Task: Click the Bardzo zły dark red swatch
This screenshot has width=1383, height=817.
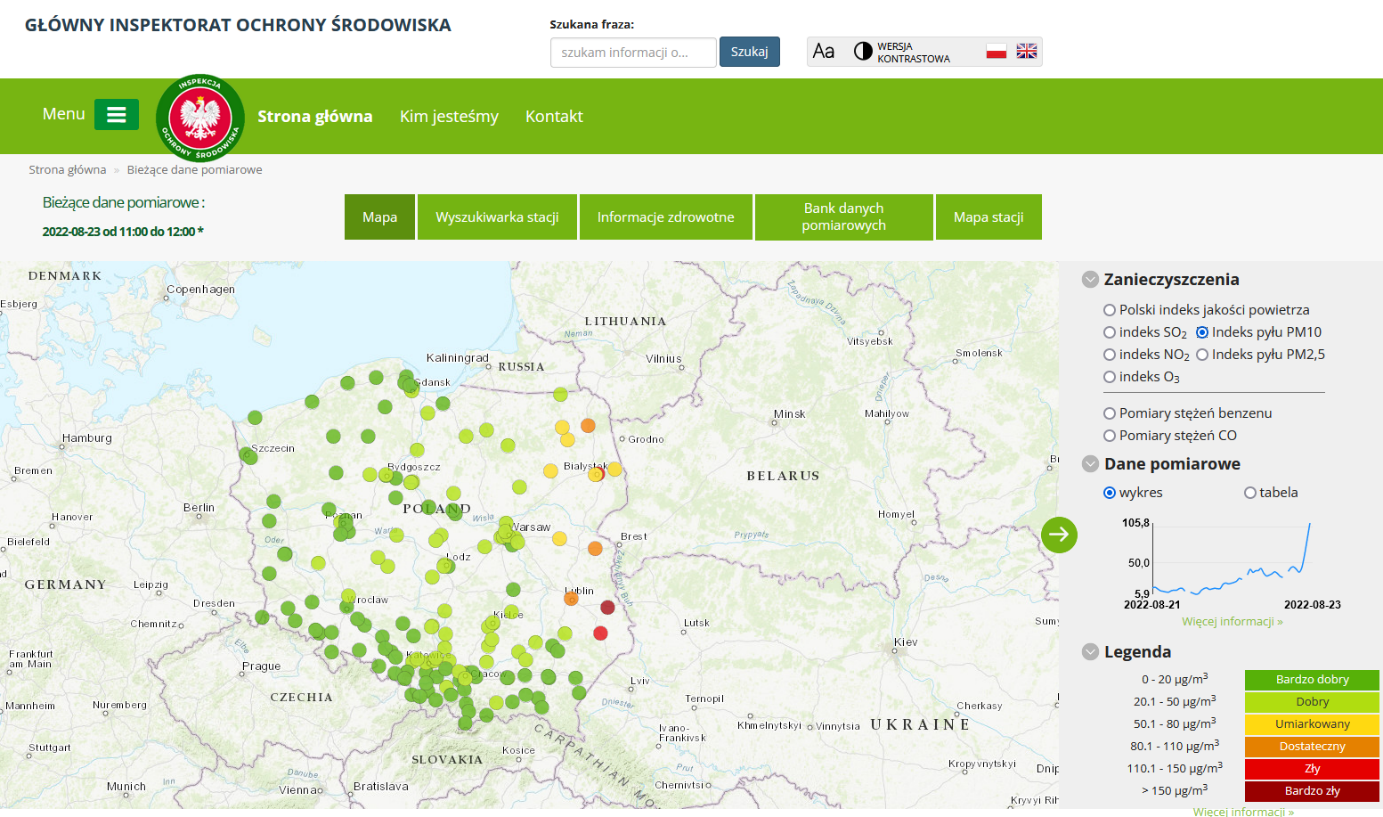Action: point(1312,791)
